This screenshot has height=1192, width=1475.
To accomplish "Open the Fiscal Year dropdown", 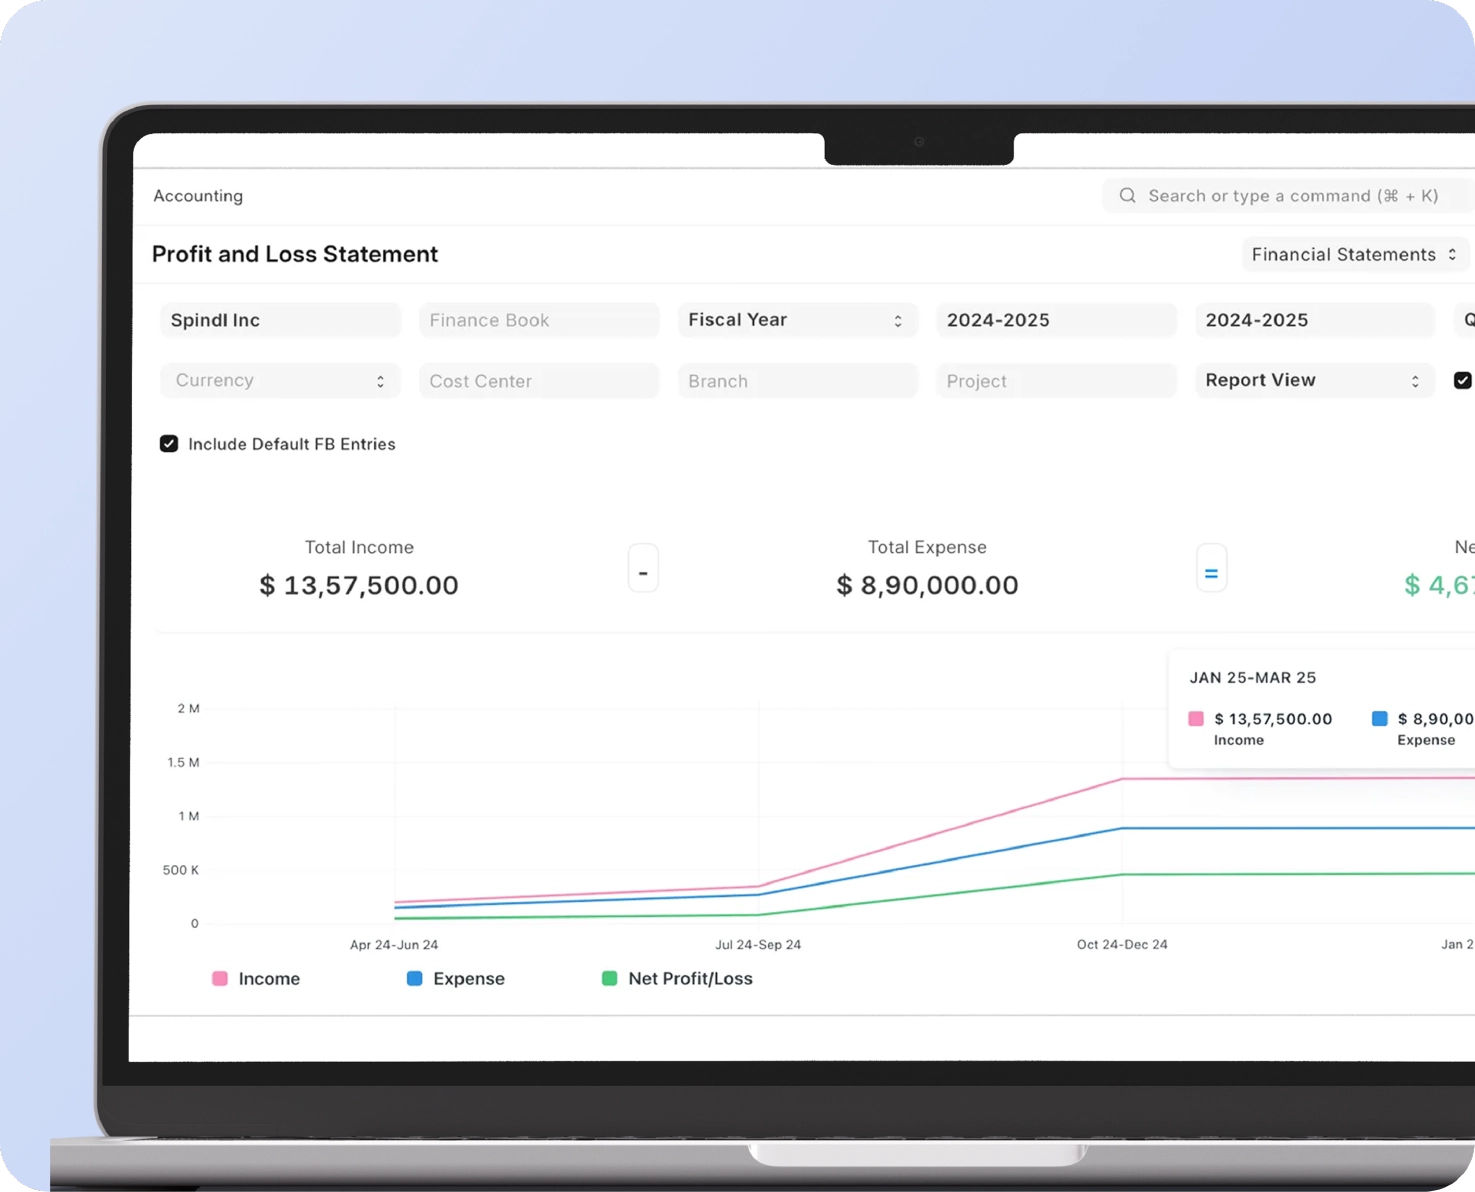I will click(797, 320).
